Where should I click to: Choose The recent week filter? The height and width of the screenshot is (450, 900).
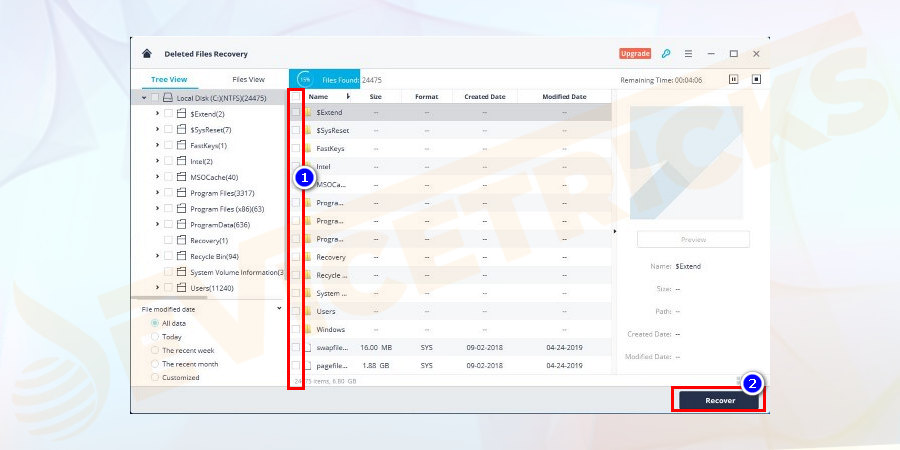(154, 350)
